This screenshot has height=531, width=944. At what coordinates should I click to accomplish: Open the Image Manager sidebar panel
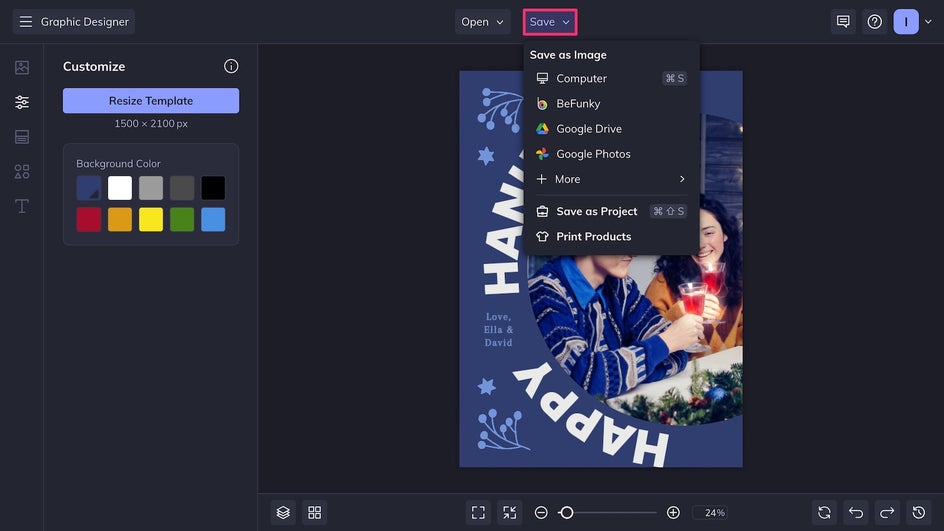(x=22, y=67)
